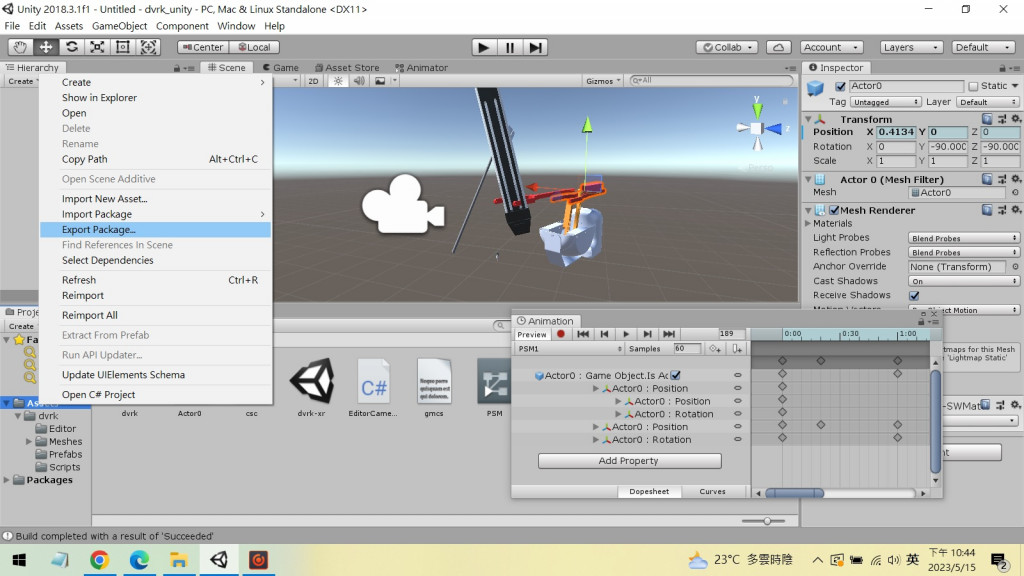Viewport: 1024px width, 576px height.
Task: Open Chrome from the taskbar
Action: click(x=99, y=560)
